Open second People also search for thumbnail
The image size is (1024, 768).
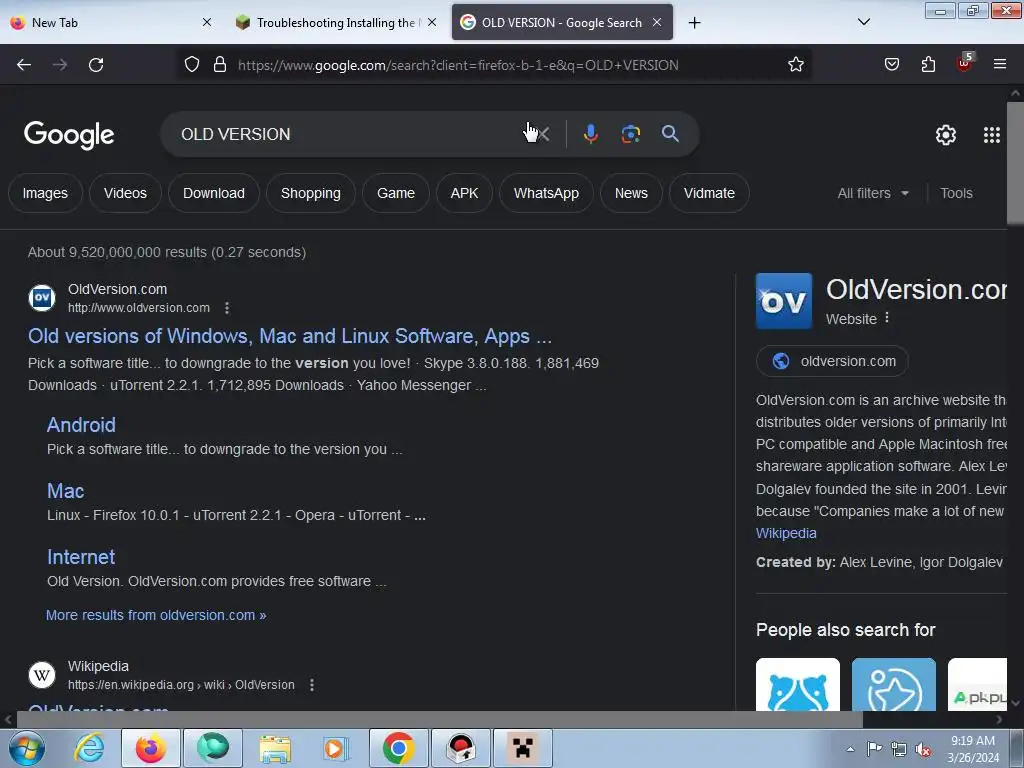pyautogui.click(x=893, y=684)
